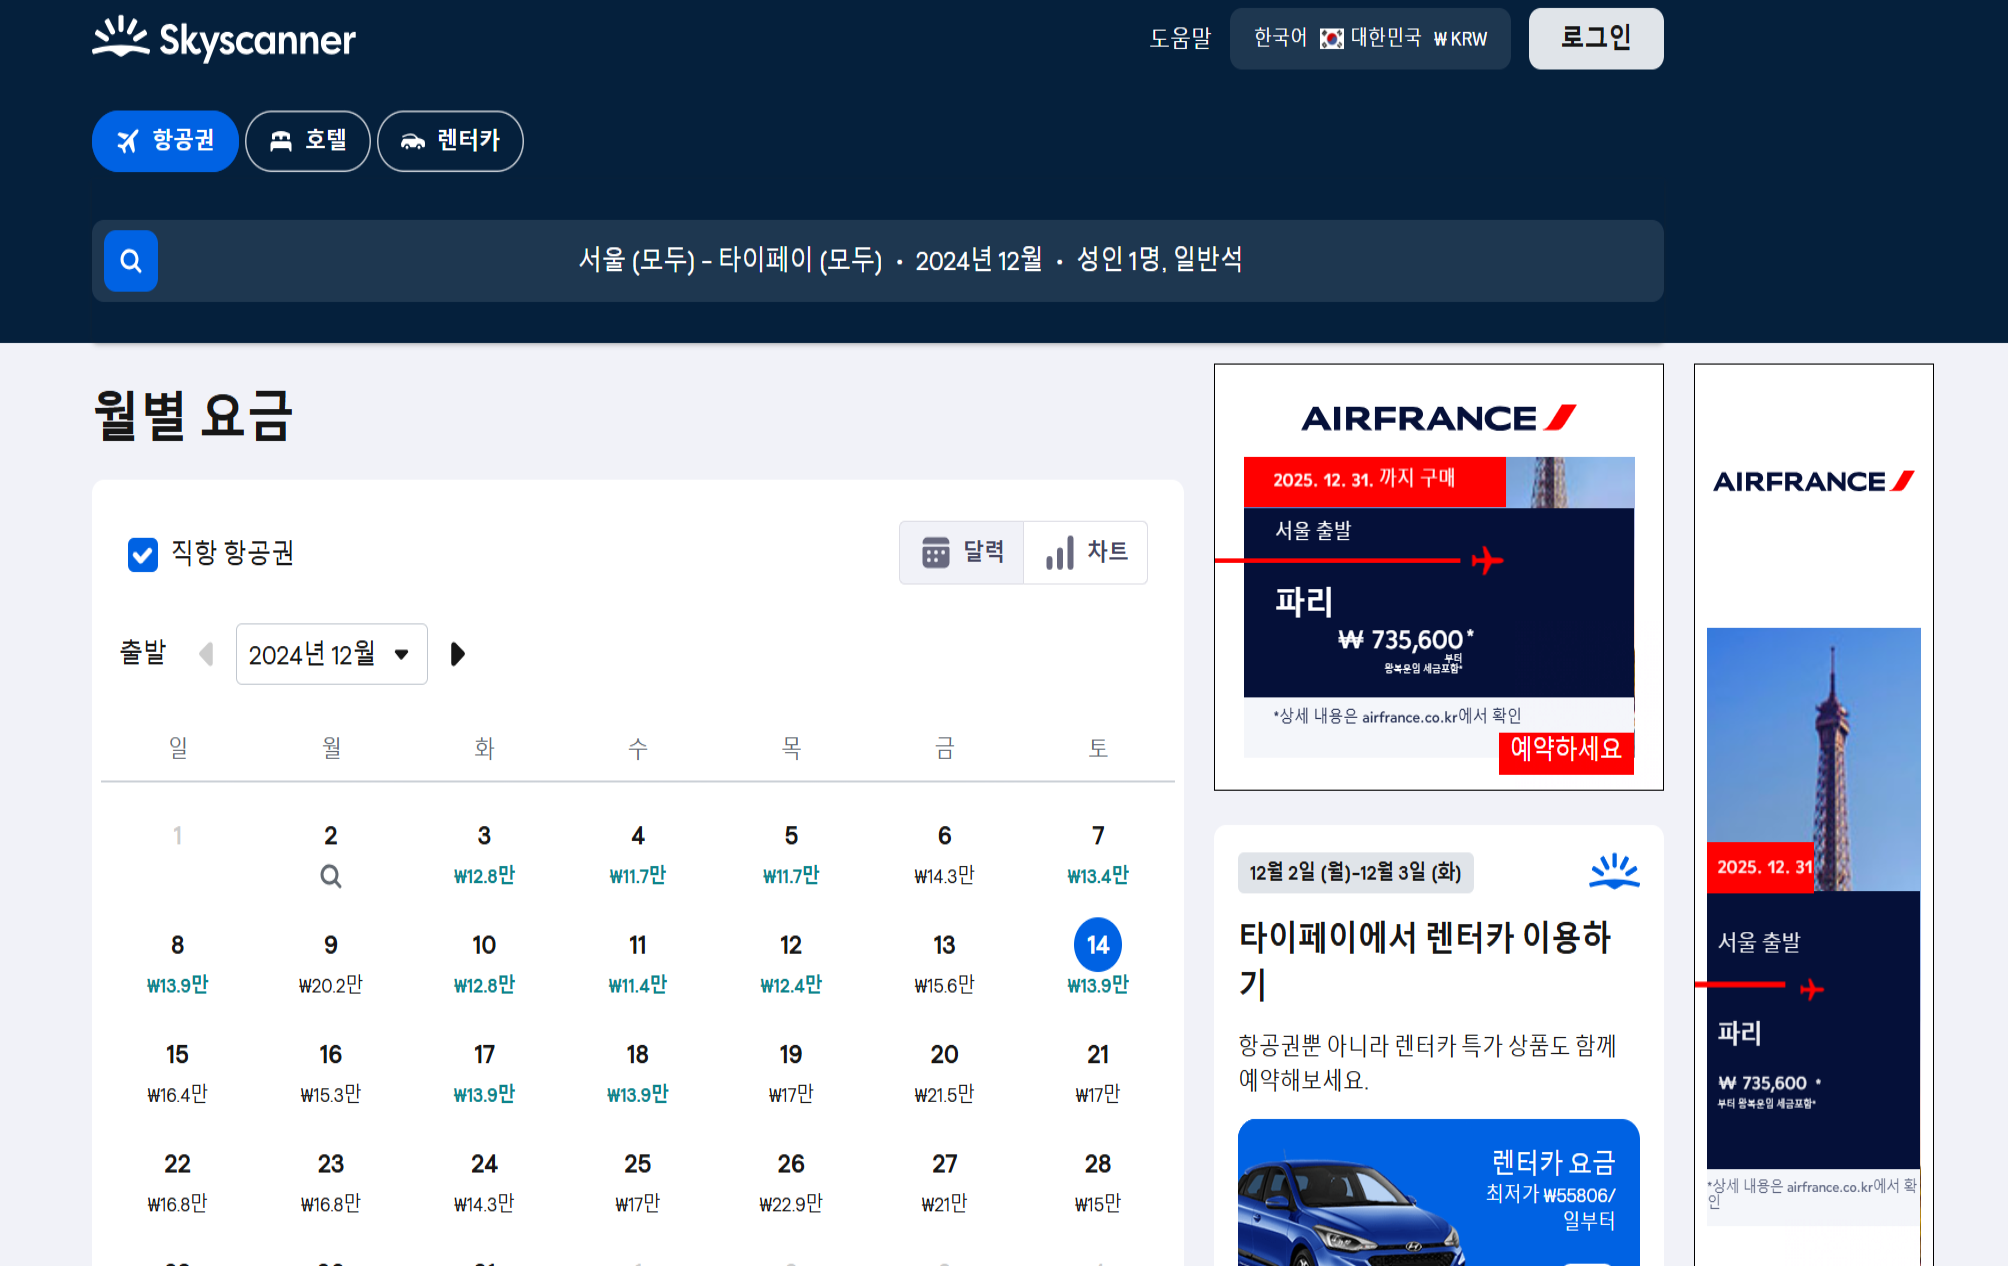Switch to 차트 chart view

coord(1085,552)
